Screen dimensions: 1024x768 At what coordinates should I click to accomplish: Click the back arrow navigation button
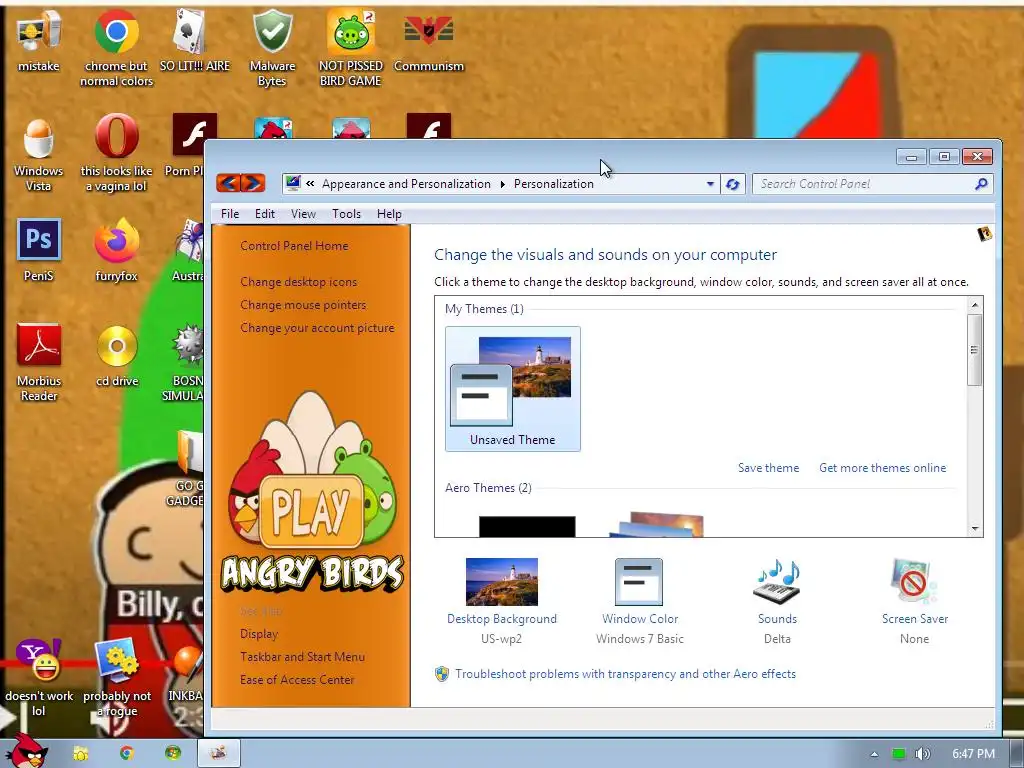[x=228, y=183]
